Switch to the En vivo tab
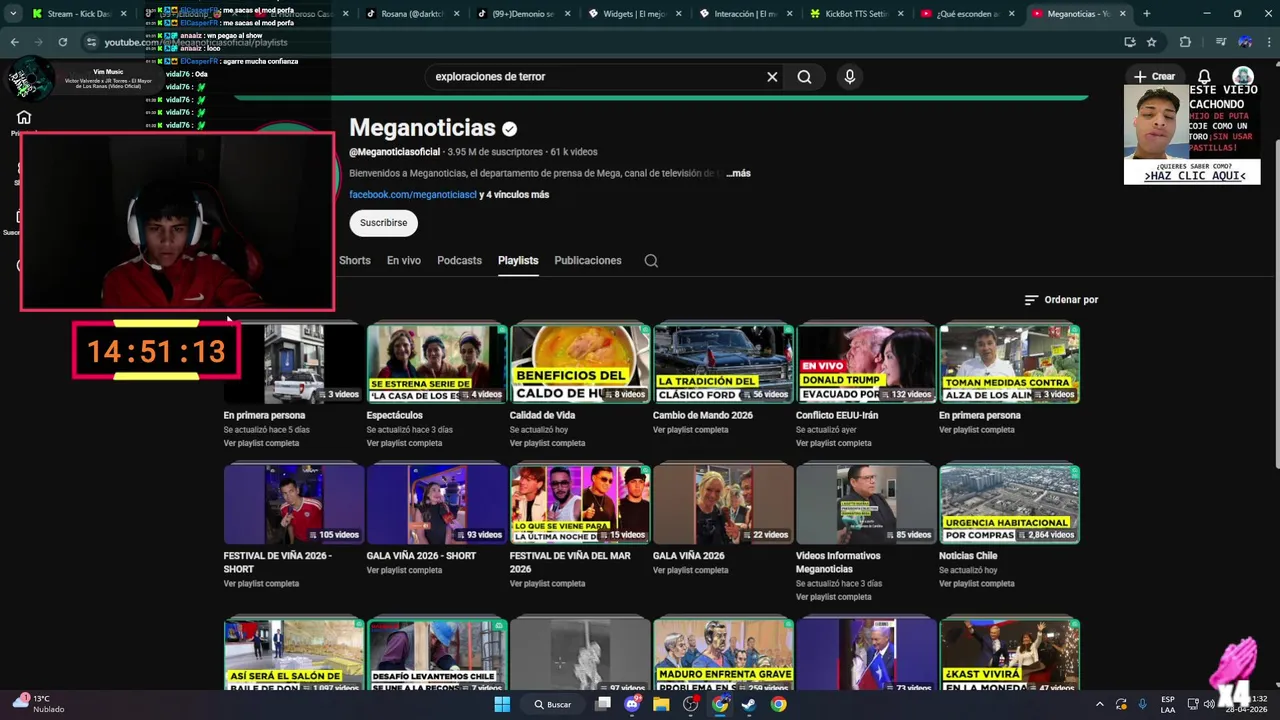Screen dimensions: 1280x720 (x=404, y=261)
